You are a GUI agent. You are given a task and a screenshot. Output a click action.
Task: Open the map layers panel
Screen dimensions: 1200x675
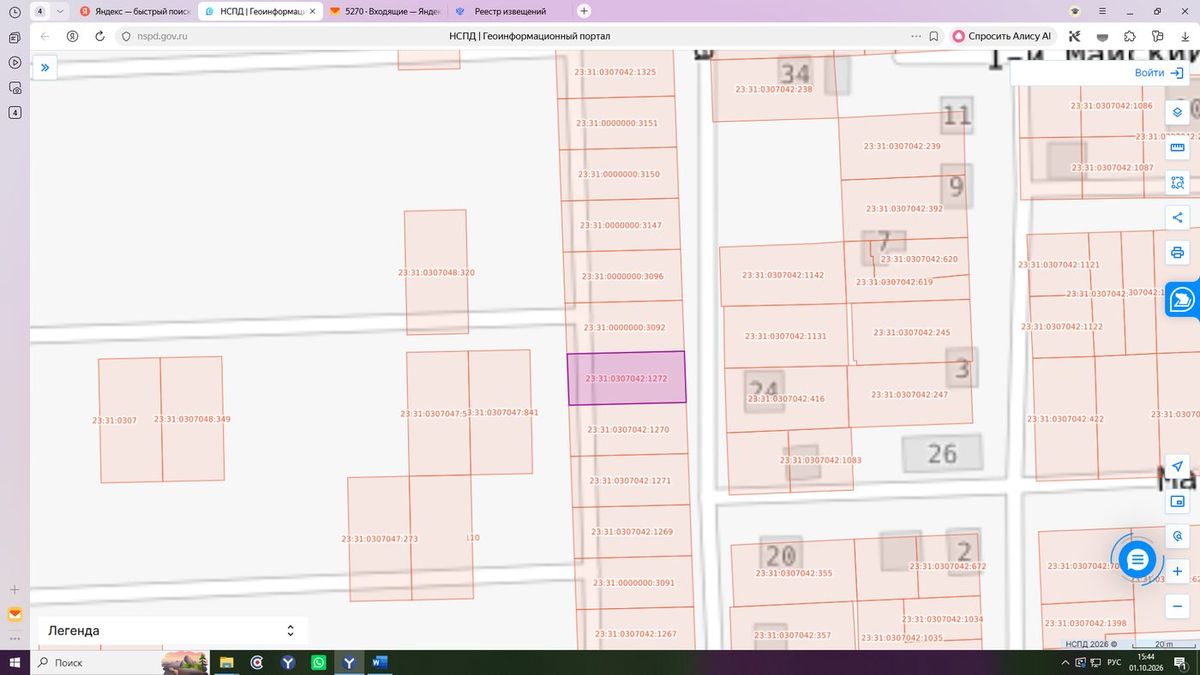[x=1178, y=112]
